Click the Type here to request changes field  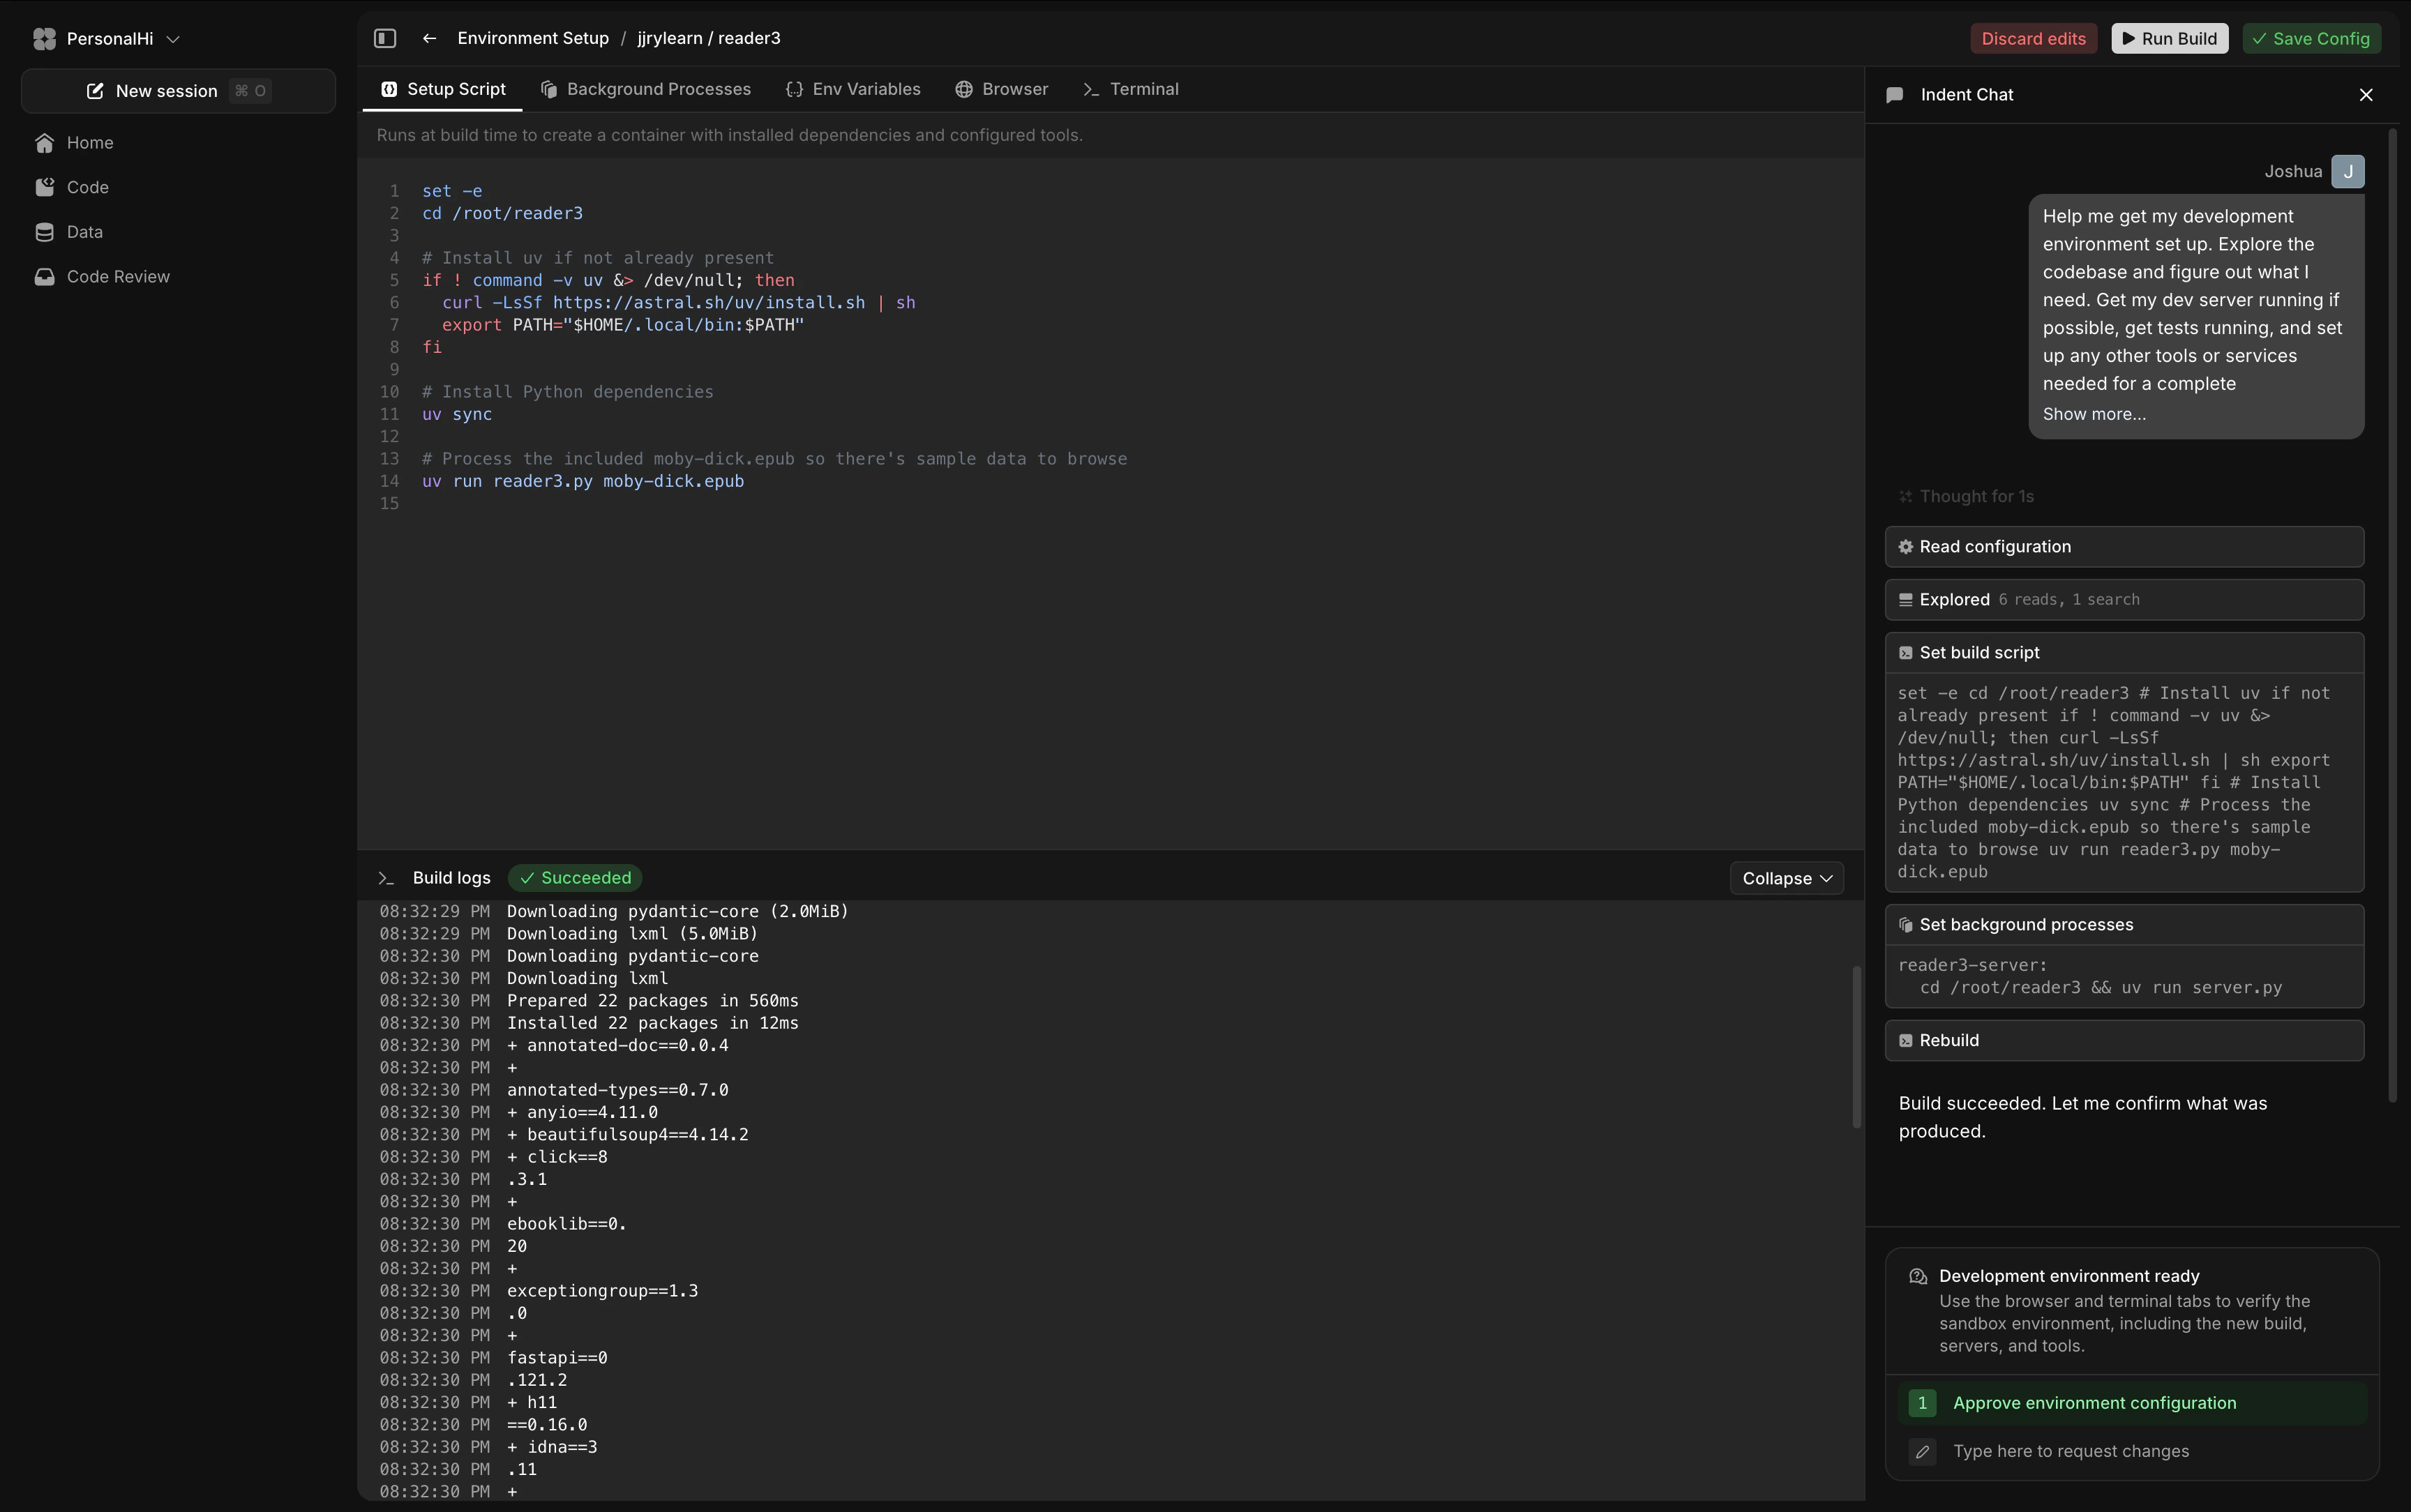(x=2070, y=1451)
